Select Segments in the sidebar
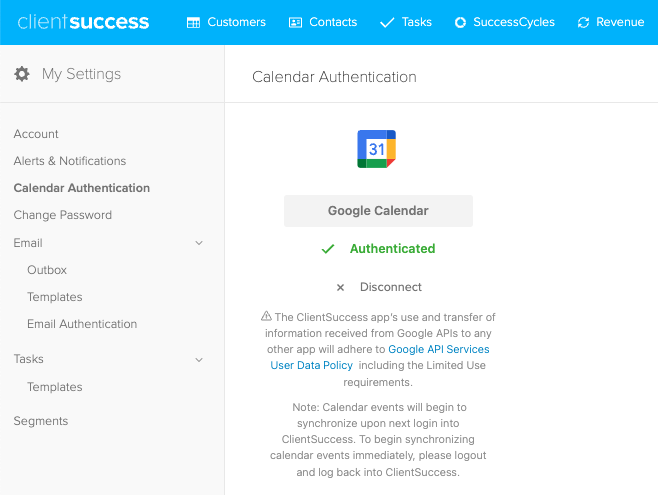This screenshot has width=658, height=495. point(41,421)
